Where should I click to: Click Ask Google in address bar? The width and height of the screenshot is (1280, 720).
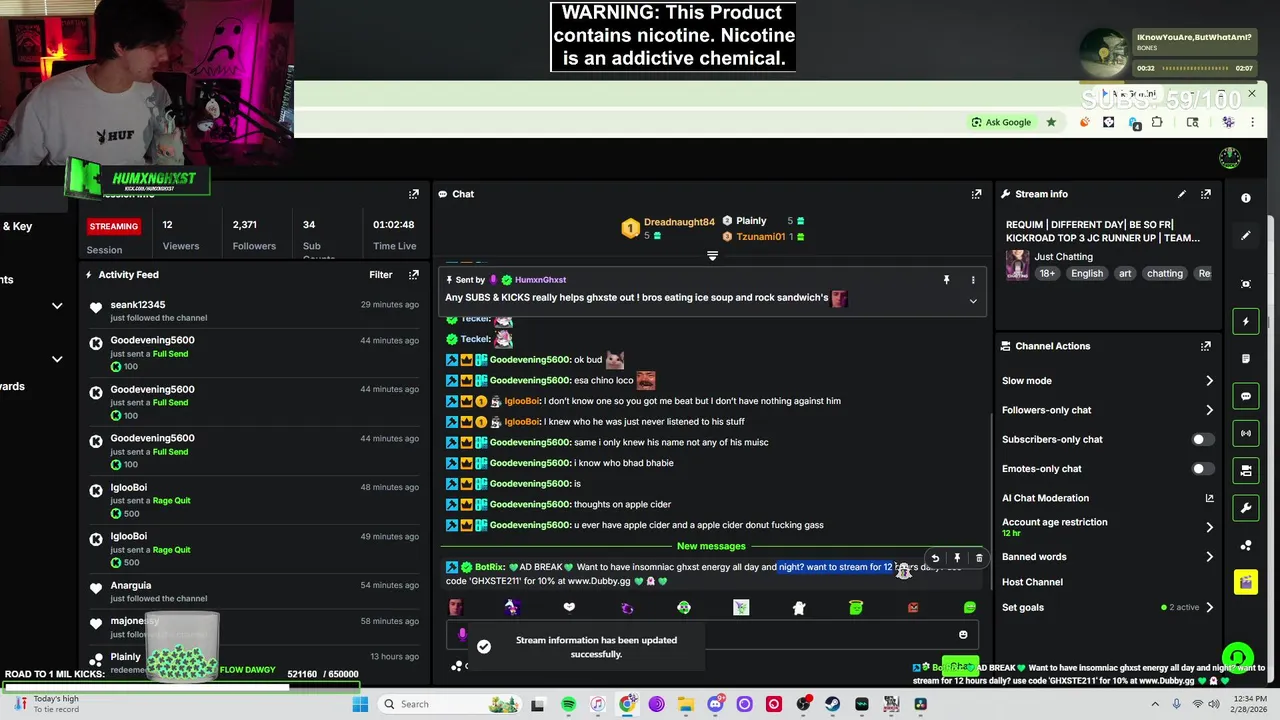tap(1001, 122)
